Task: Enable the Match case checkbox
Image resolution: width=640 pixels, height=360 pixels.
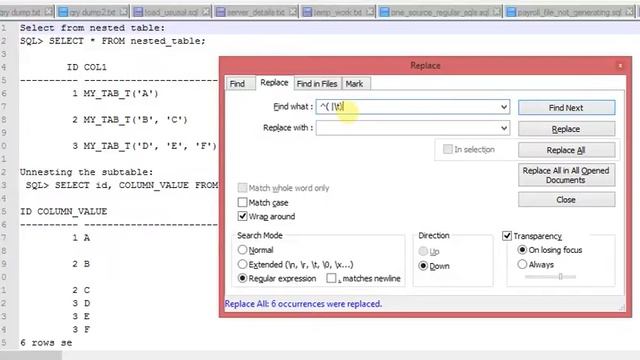Action: 242,202
